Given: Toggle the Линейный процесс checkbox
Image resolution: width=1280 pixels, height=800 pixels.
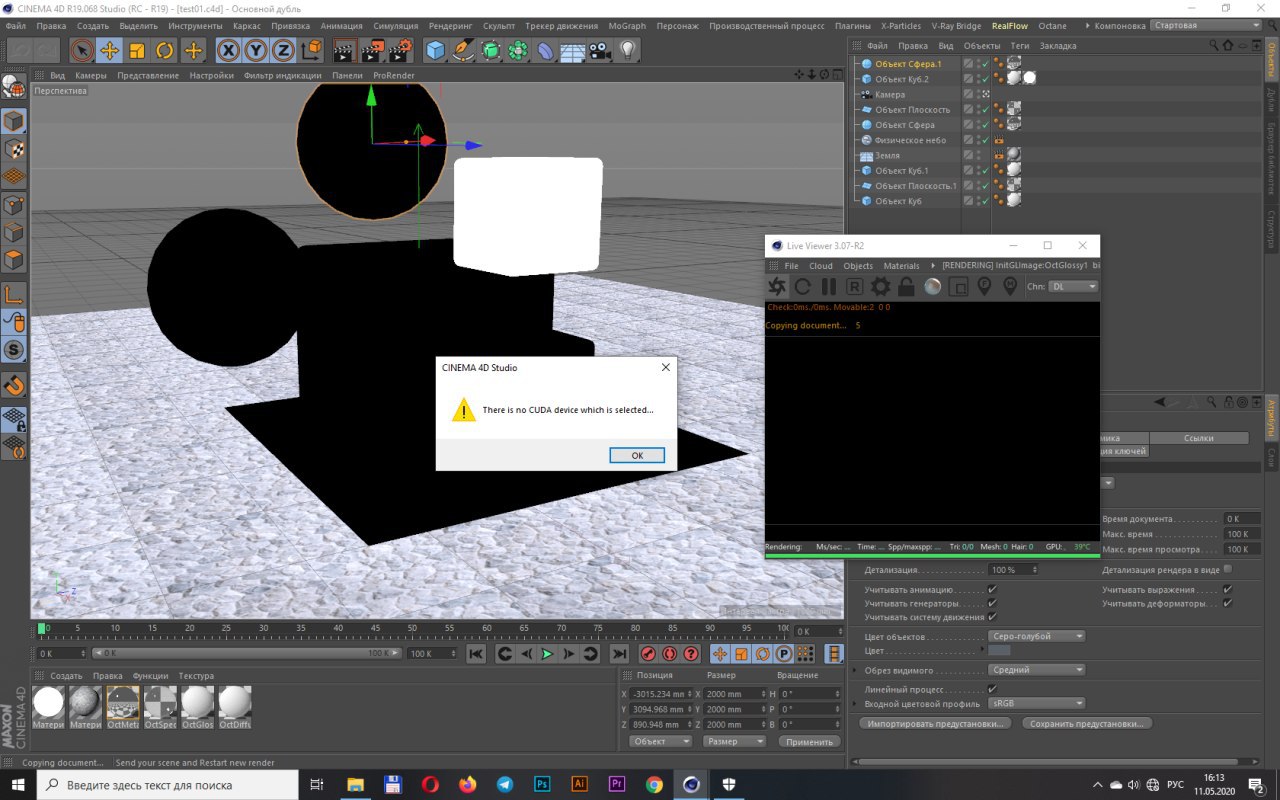Looking at the screenshot, I should (992, 689).
